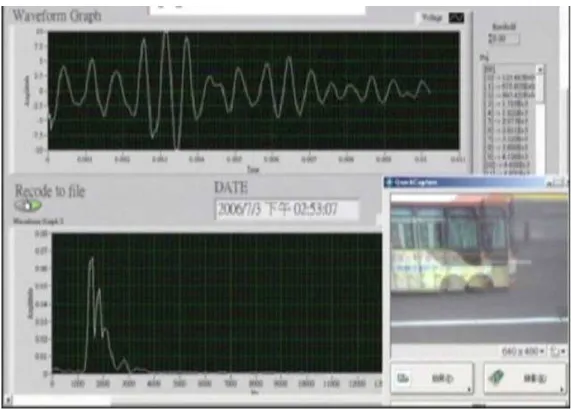This screenshot has width=571, height=410.
Task: Click the data list vertical scrollbar thumb
Action: (540, 88)
